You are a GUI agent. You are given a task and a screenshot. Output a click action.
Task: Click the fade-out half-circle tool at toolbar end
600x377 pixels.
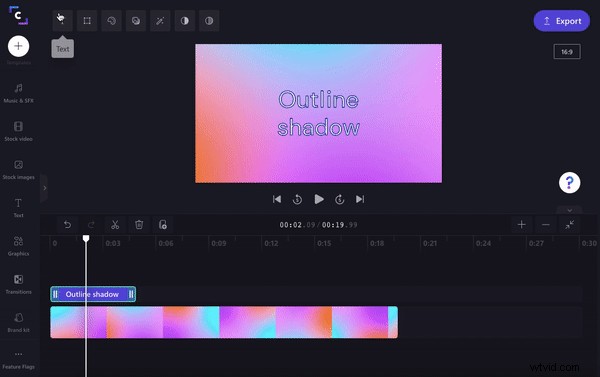(209, 21)
